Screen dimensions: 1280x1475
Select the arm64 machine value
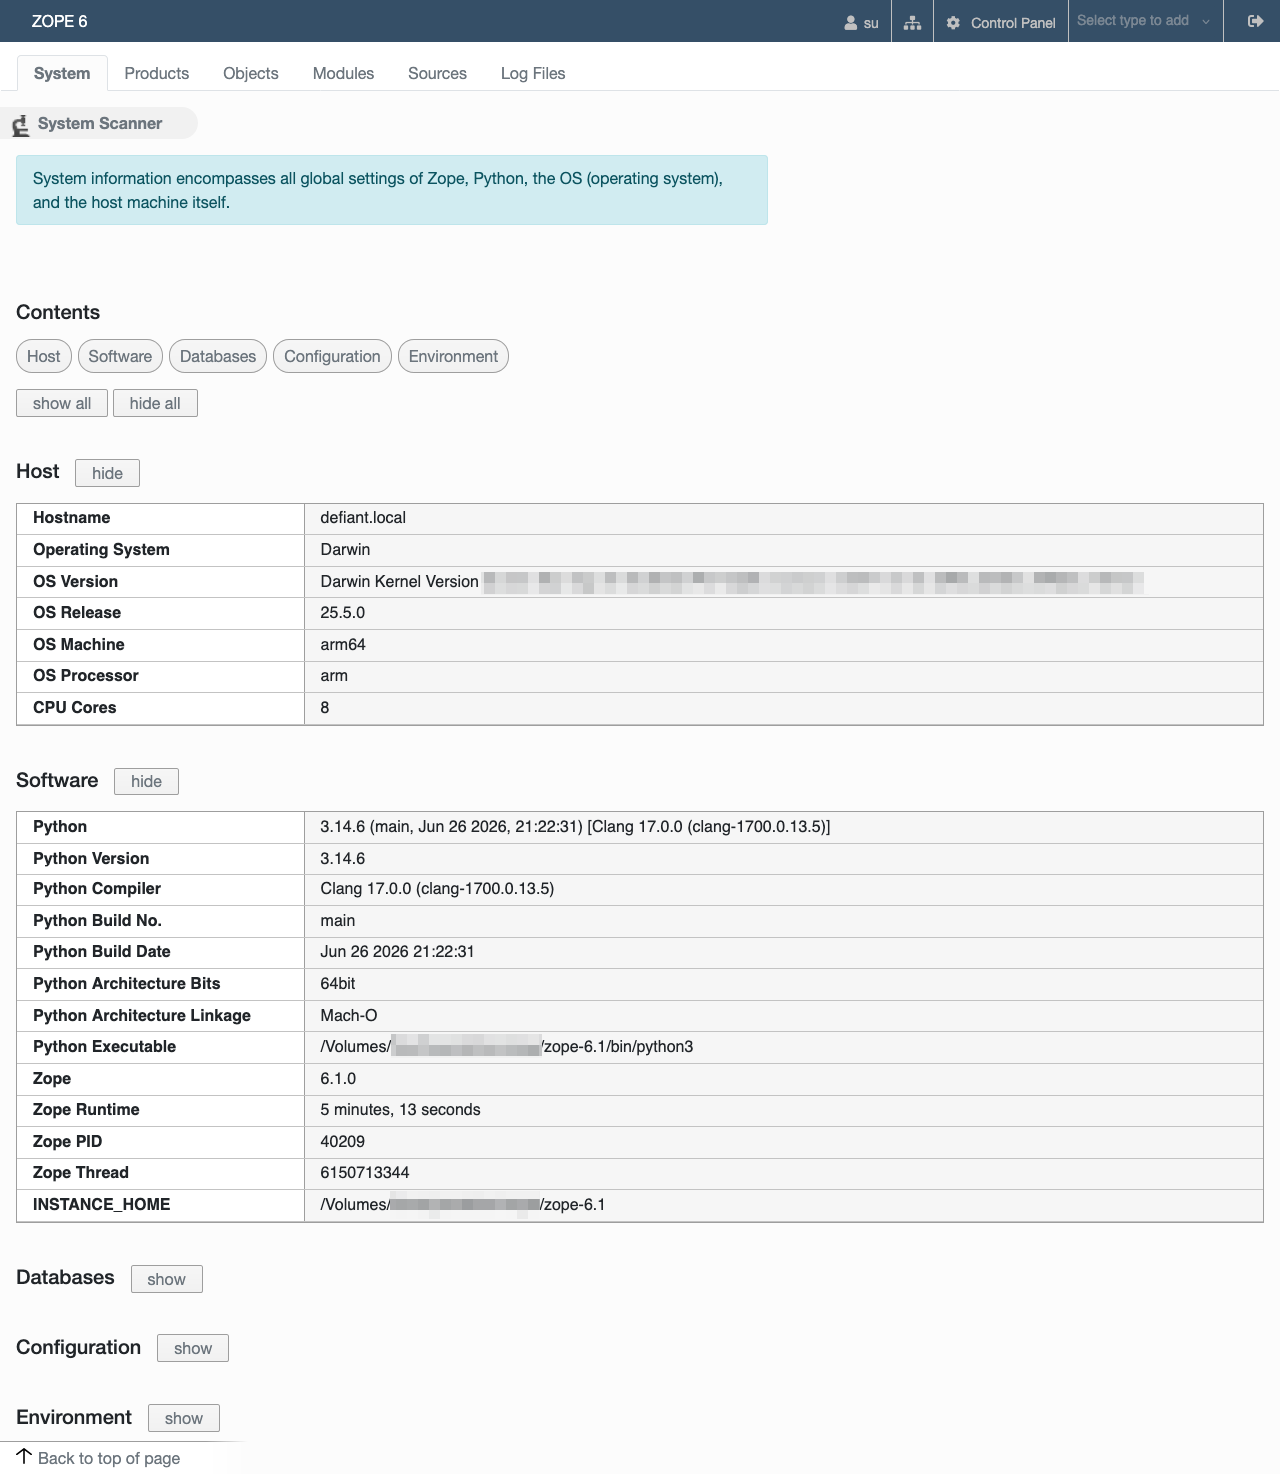(343, 645)
